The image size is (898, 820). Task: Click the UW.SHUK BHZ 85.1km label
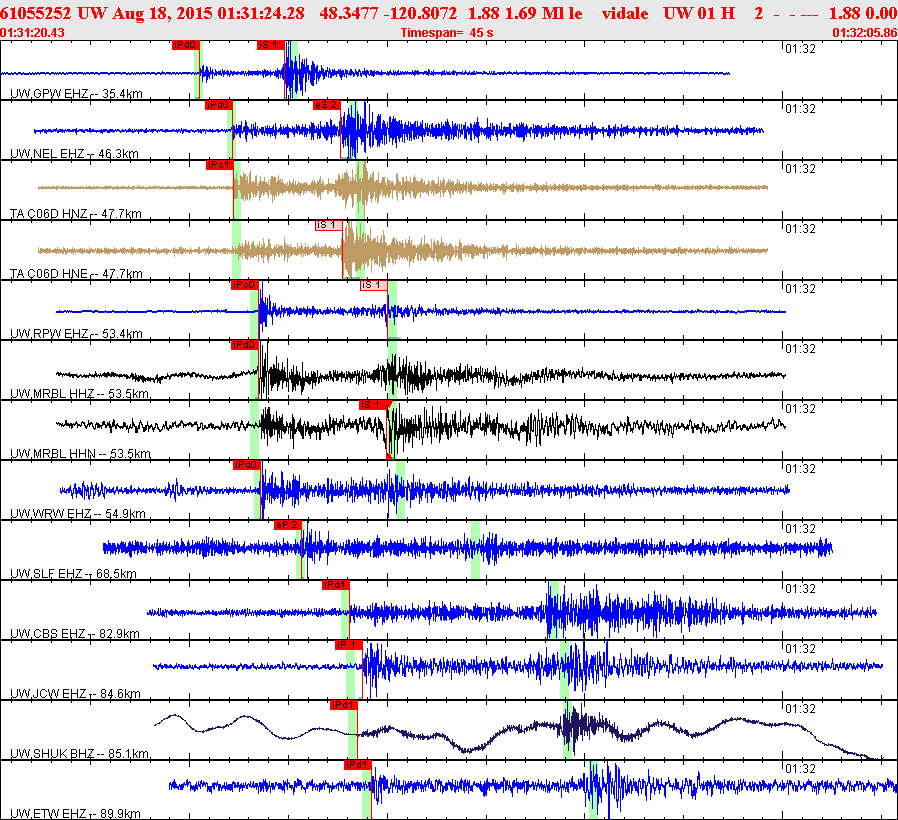pyautogui.click(x=79, y=754)
